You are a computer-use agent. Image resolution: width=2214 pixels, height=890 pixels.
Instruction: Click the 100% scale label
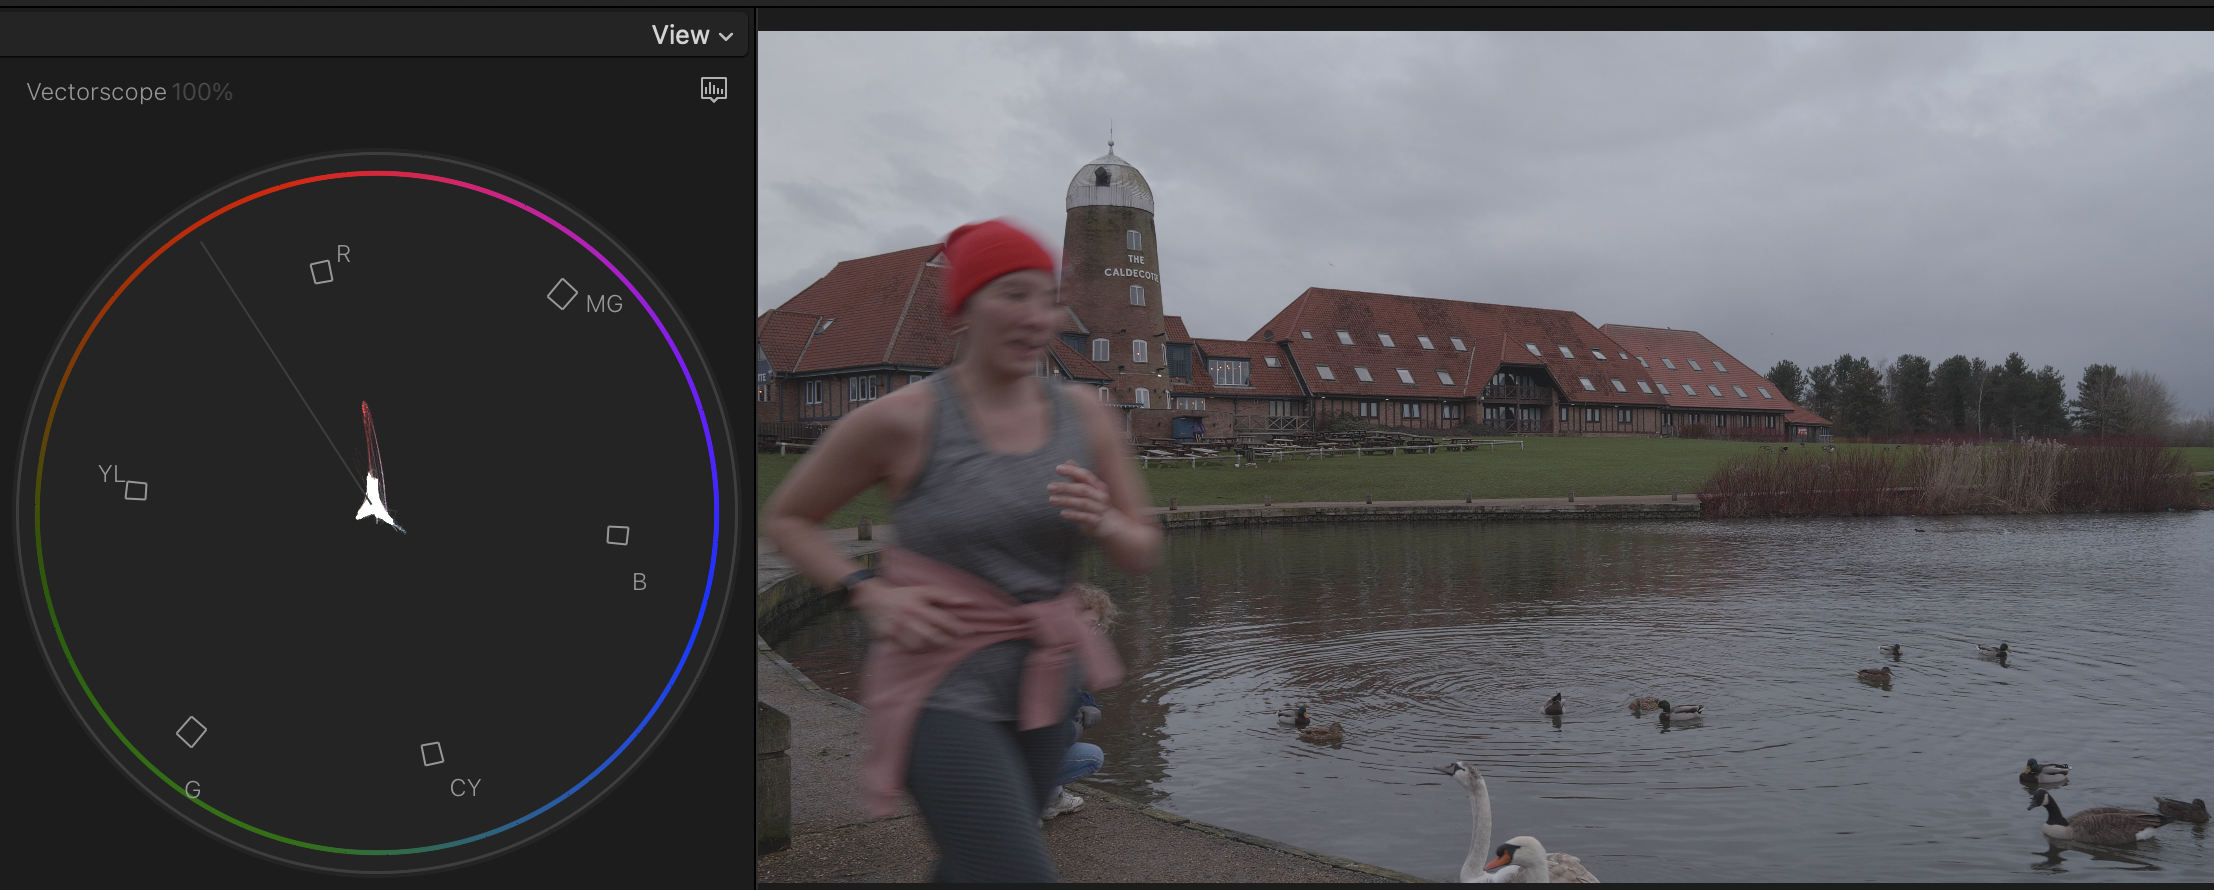click(202, 92)
